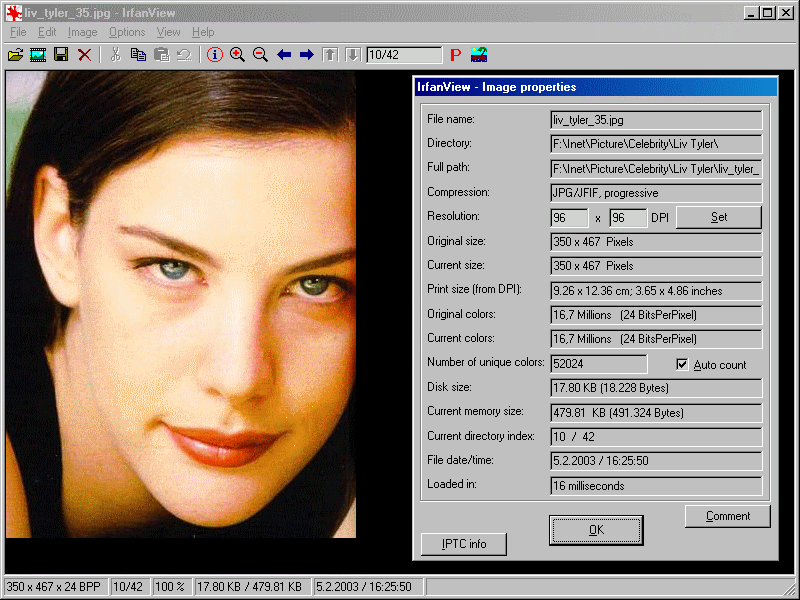Image resolution: width=800 pixels, height=600 pixels.
Task: Go to the previous image with the arrow icon
Action: [283, 55]
